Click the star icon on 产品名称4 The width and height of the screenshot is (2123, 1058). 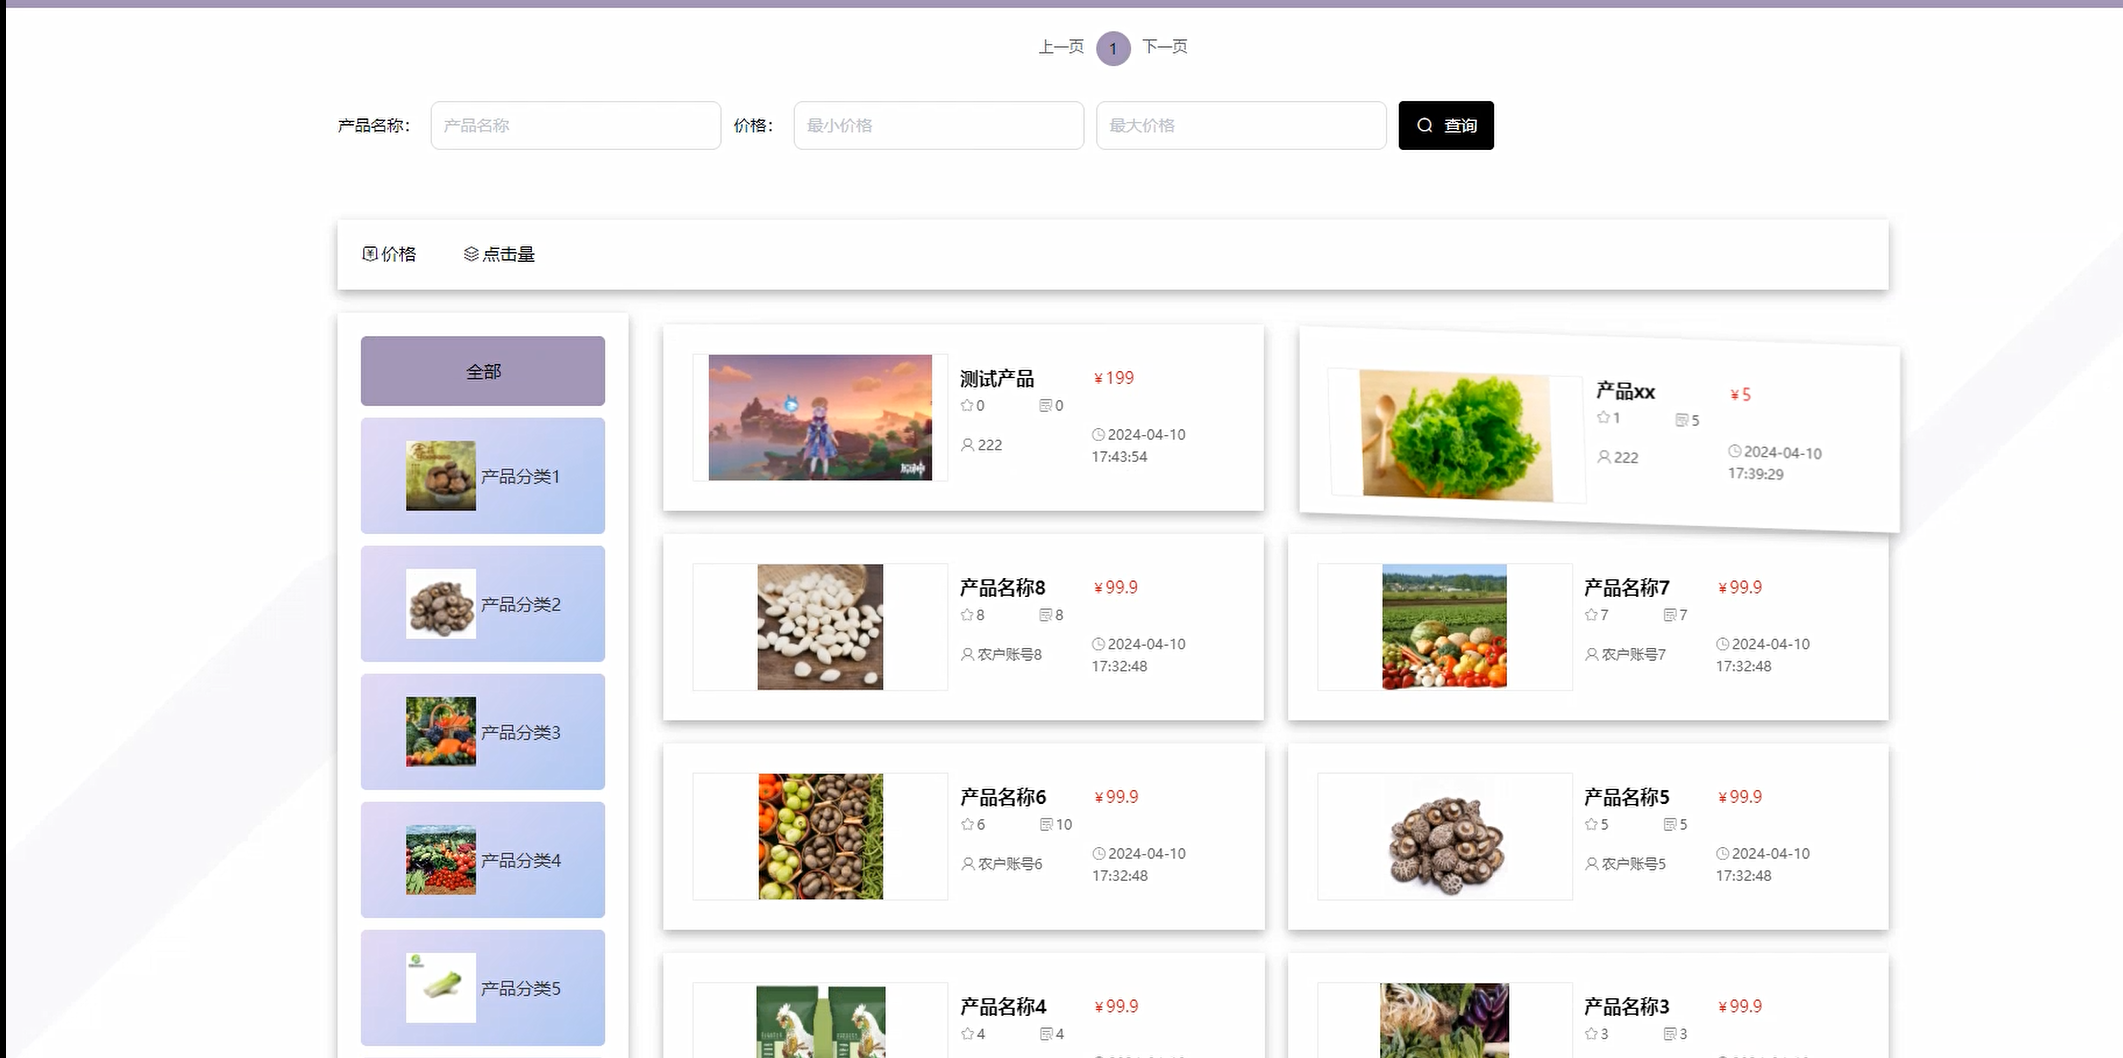click(x=967, y=1034)
